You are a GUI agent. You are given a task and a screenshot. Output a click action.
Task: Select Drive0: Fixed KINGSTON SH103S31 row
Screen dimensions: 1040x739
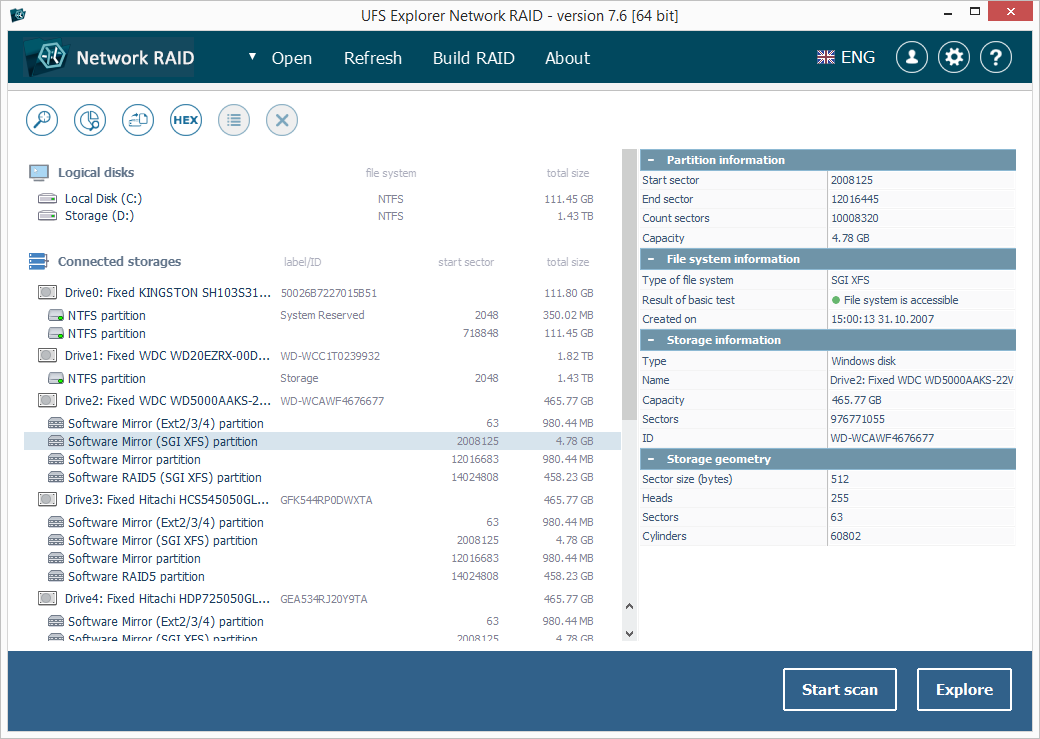click(x=322, y=293)
